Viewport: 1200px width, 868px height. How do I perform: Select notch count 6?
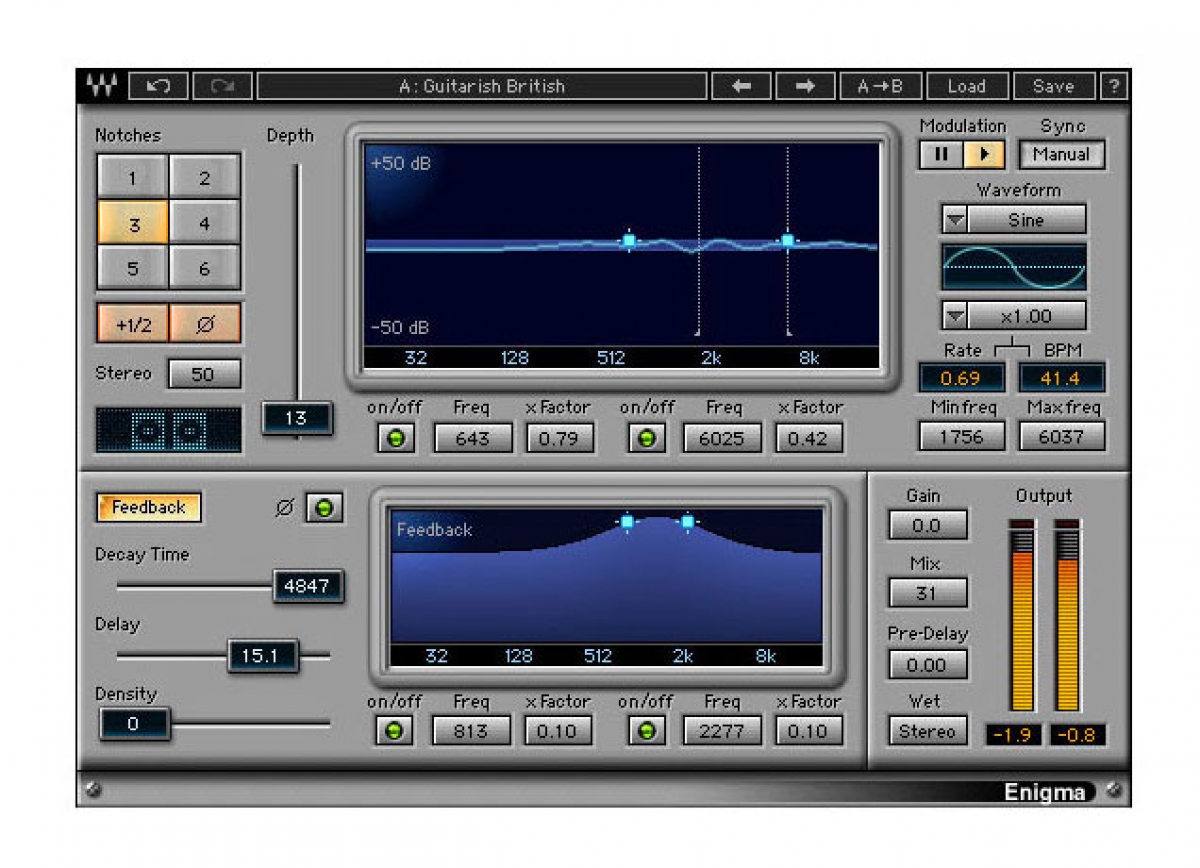click(x=205, y=268)
